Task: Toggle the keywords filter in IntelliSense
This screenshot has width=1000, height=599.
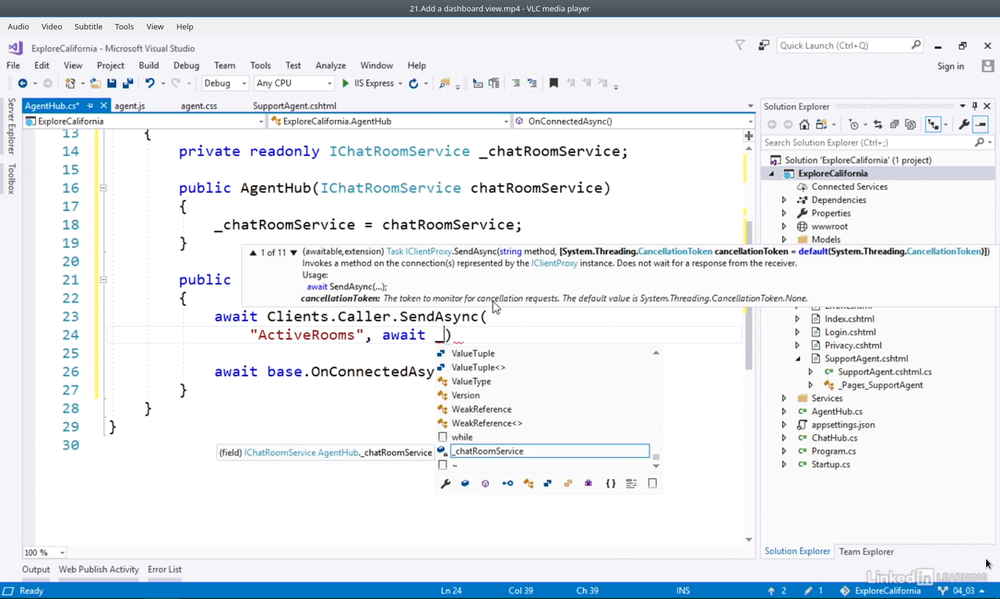Action: [x=652, y=484]
